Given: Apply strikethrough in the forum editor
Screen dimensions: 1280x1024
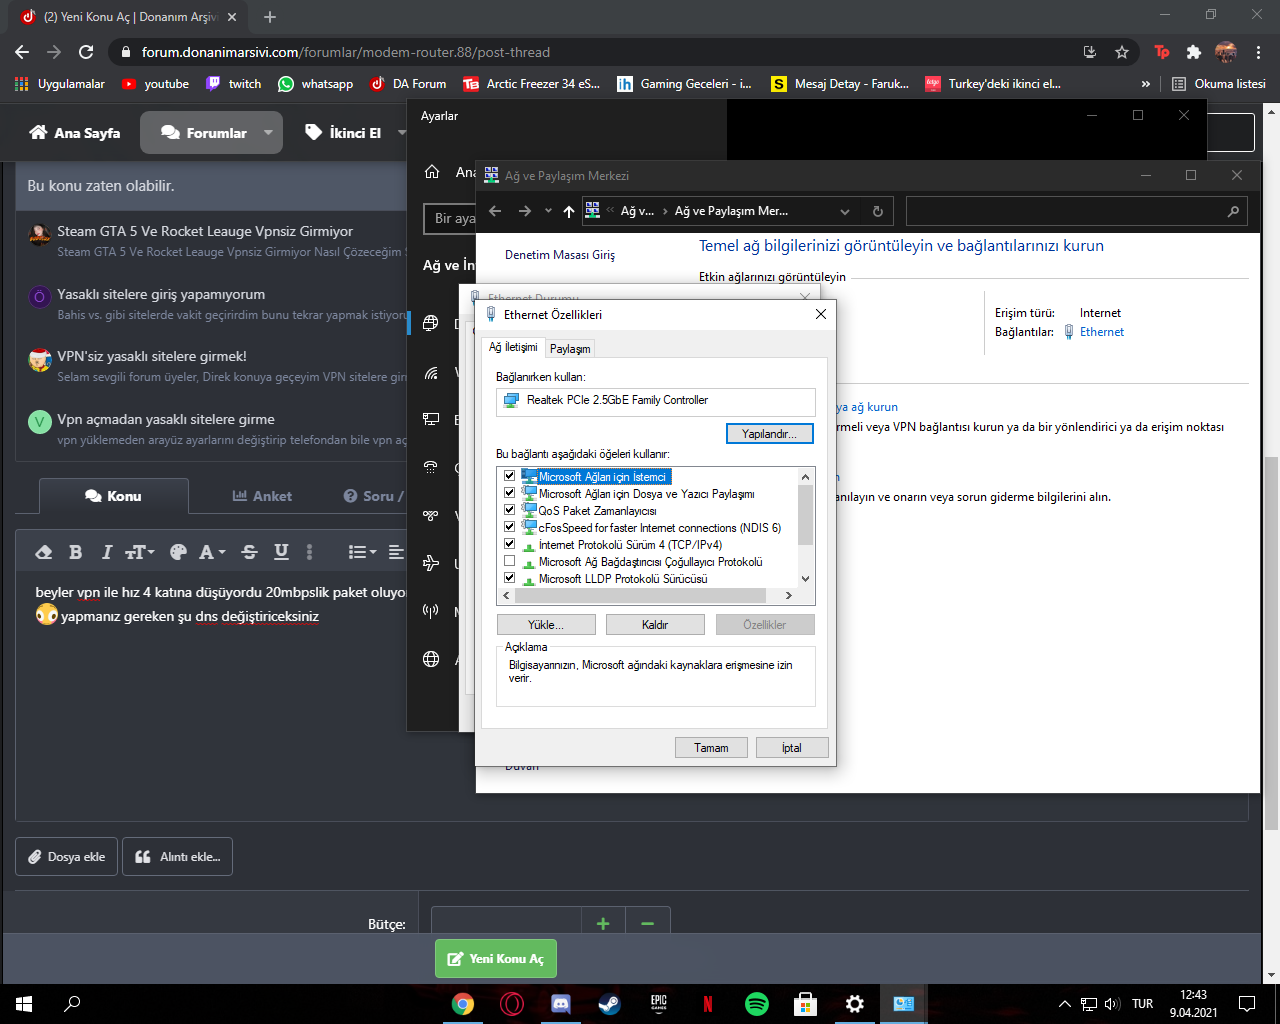Looking at the screenshot, I should coord(250,552).
